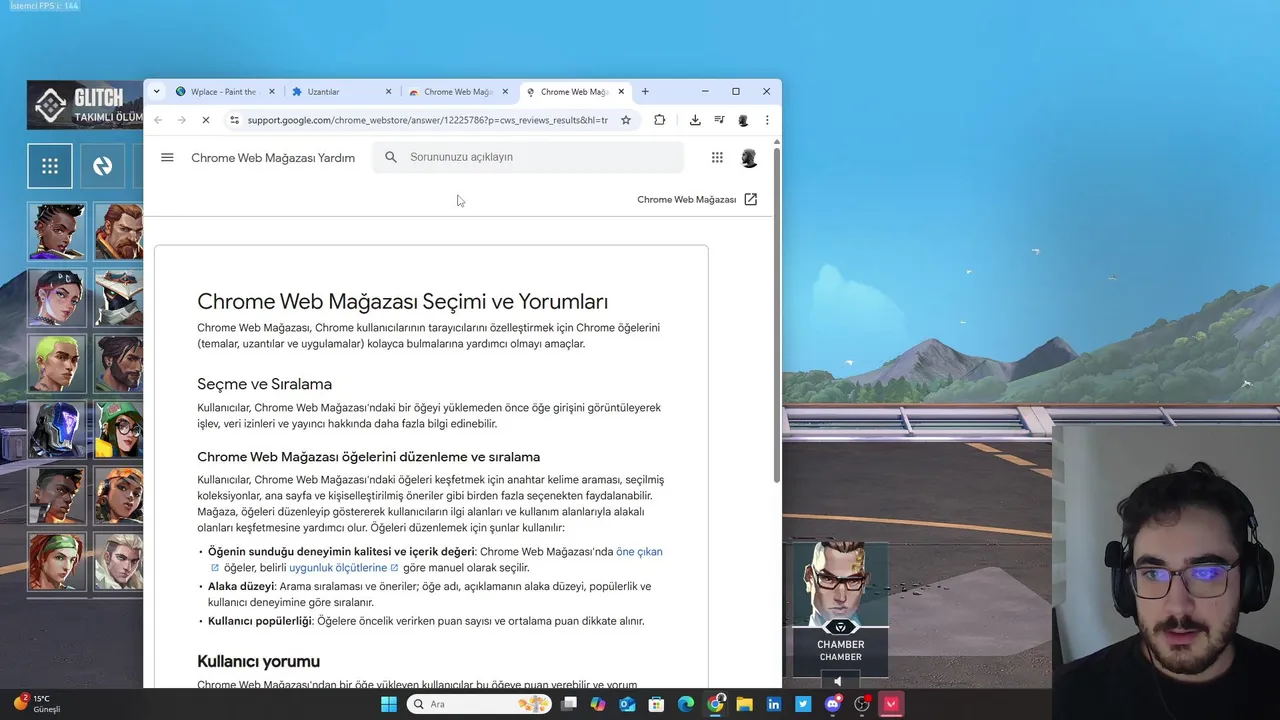Bookmark this page with the star icon
The image size is (1280, 720).
pos(626,120)
